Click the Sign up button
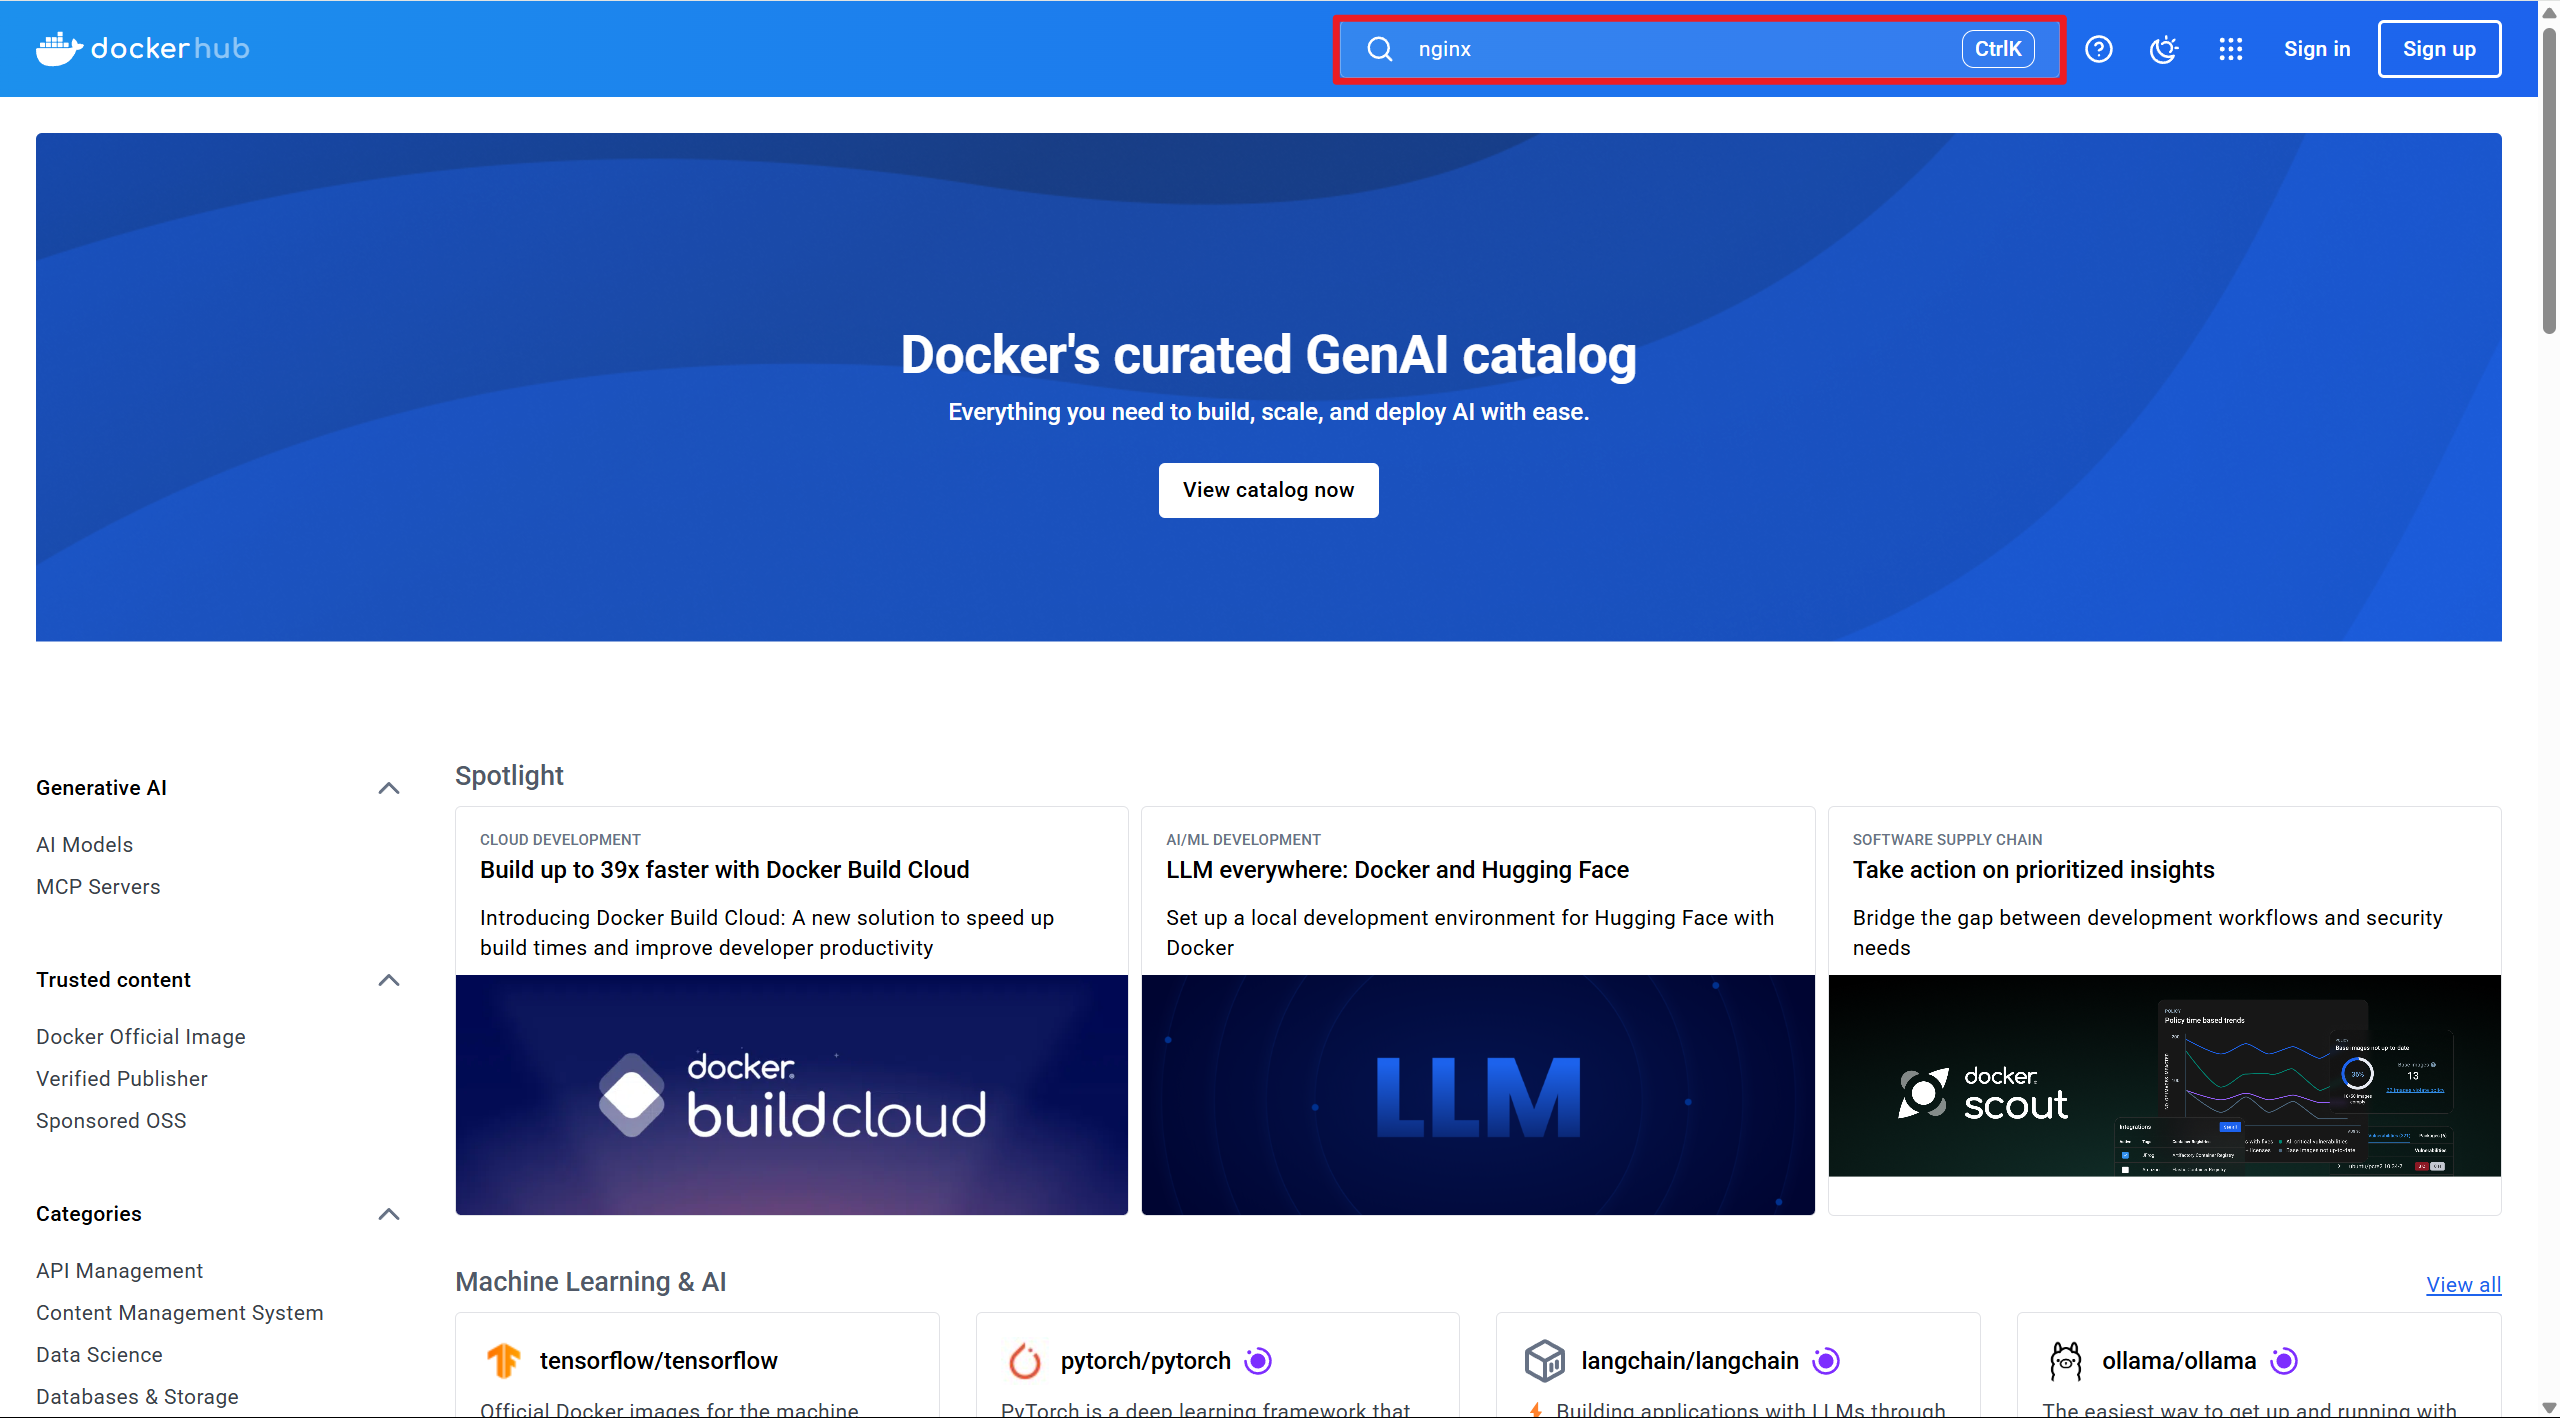Viewport: 2560px width, 1418px height. [x=2439, y=49]
